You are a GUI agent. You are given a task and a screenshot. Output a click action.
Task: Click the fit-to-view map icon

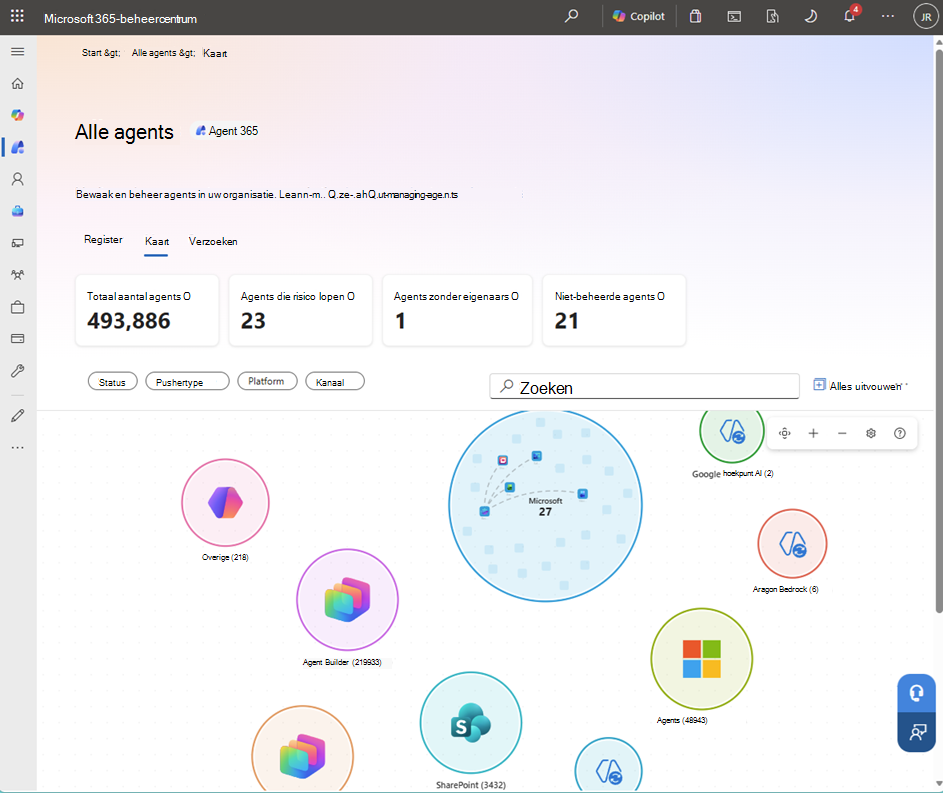click(x=784, y=433)
